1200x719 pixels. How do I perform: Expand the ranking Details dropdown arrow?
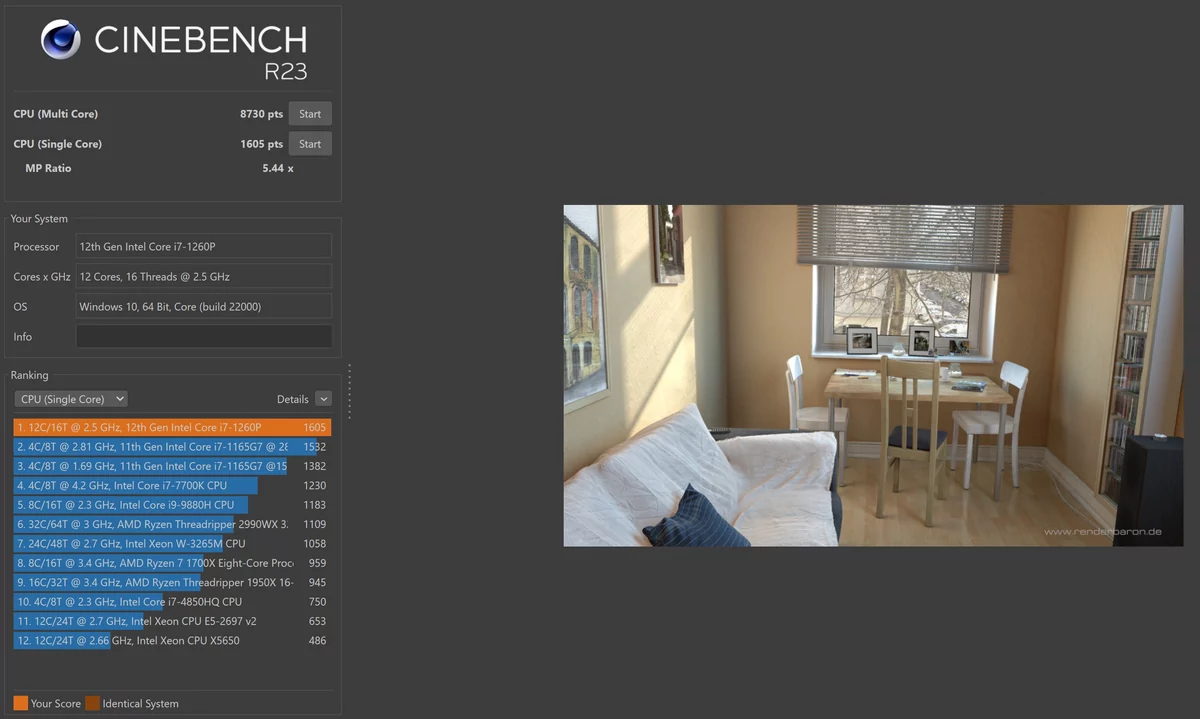[x=323, y=399]
